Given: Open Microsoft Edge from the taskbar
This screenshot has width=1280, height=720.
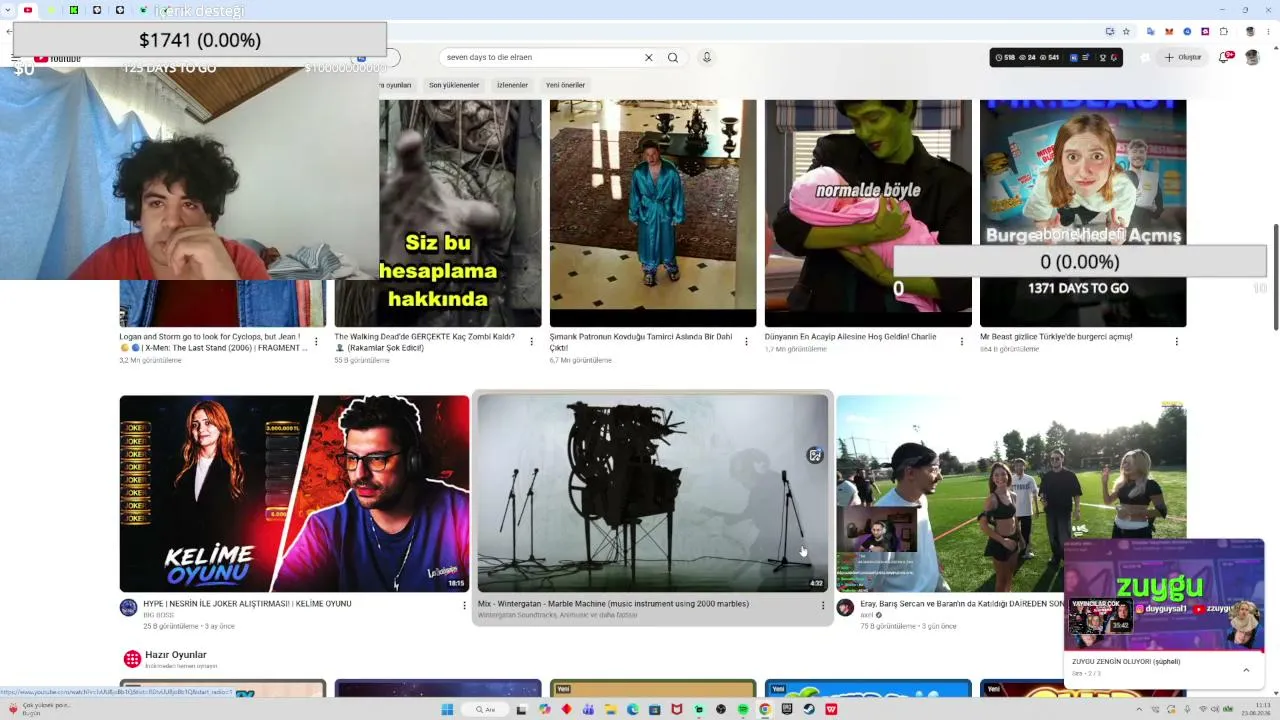Looking at the screenshot, I should (632, 709).
